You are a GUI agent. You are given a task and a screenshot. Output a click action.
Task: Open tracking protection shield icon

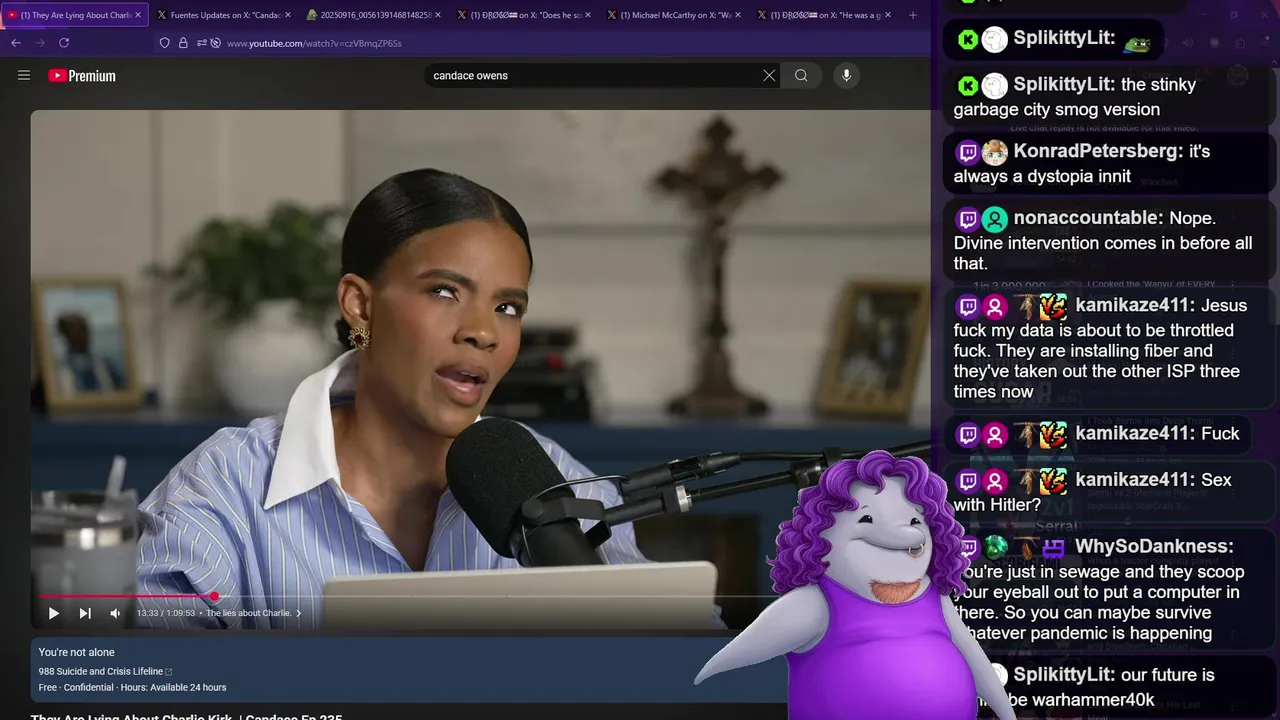click(165, 43)
